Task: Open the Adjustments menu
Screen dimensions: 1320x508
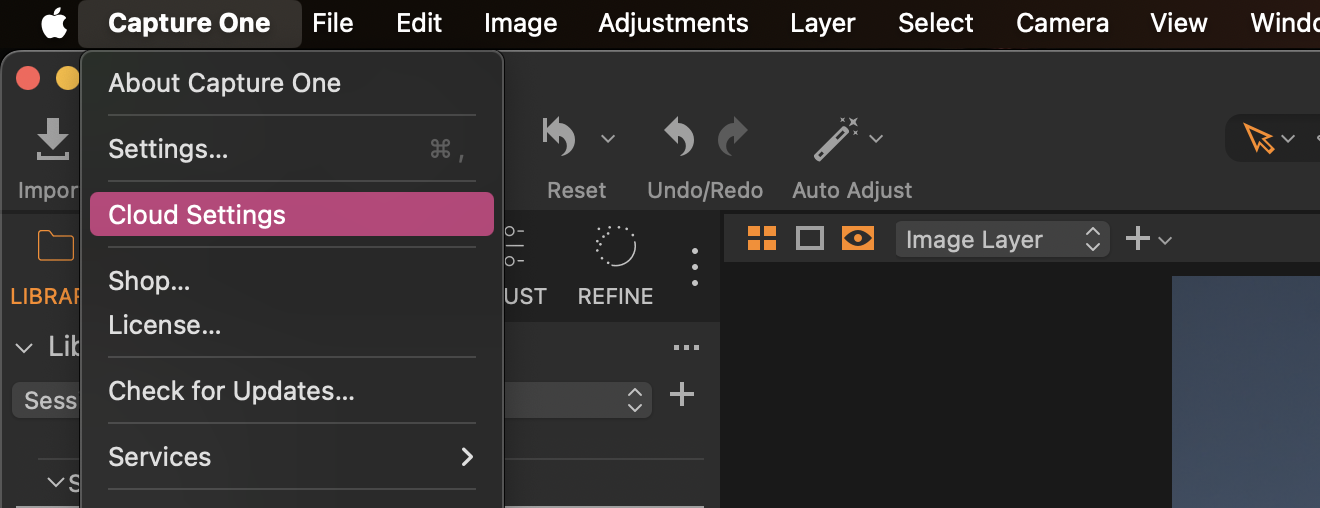Action: 673,23
